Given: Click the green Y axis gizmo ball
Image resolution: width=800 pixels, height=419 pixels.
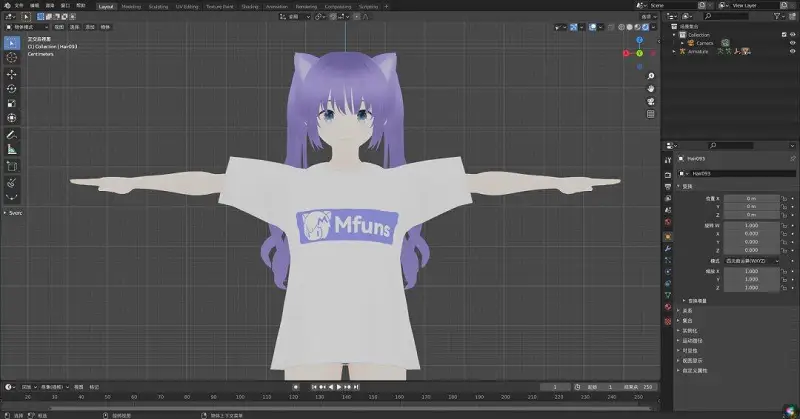Looking at the screenshot, I should click(x=639, y=53).
